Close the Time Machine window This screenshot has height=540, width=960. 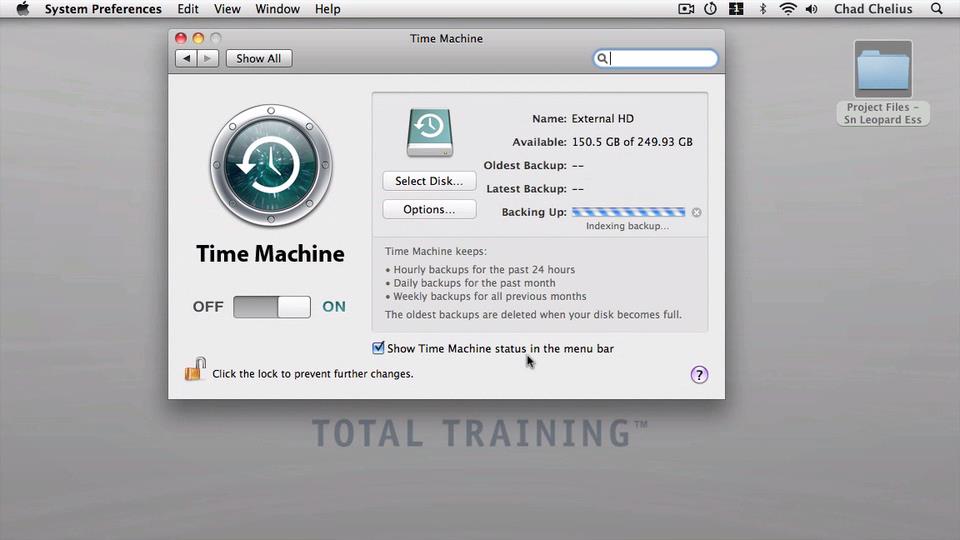coord(181,38)
